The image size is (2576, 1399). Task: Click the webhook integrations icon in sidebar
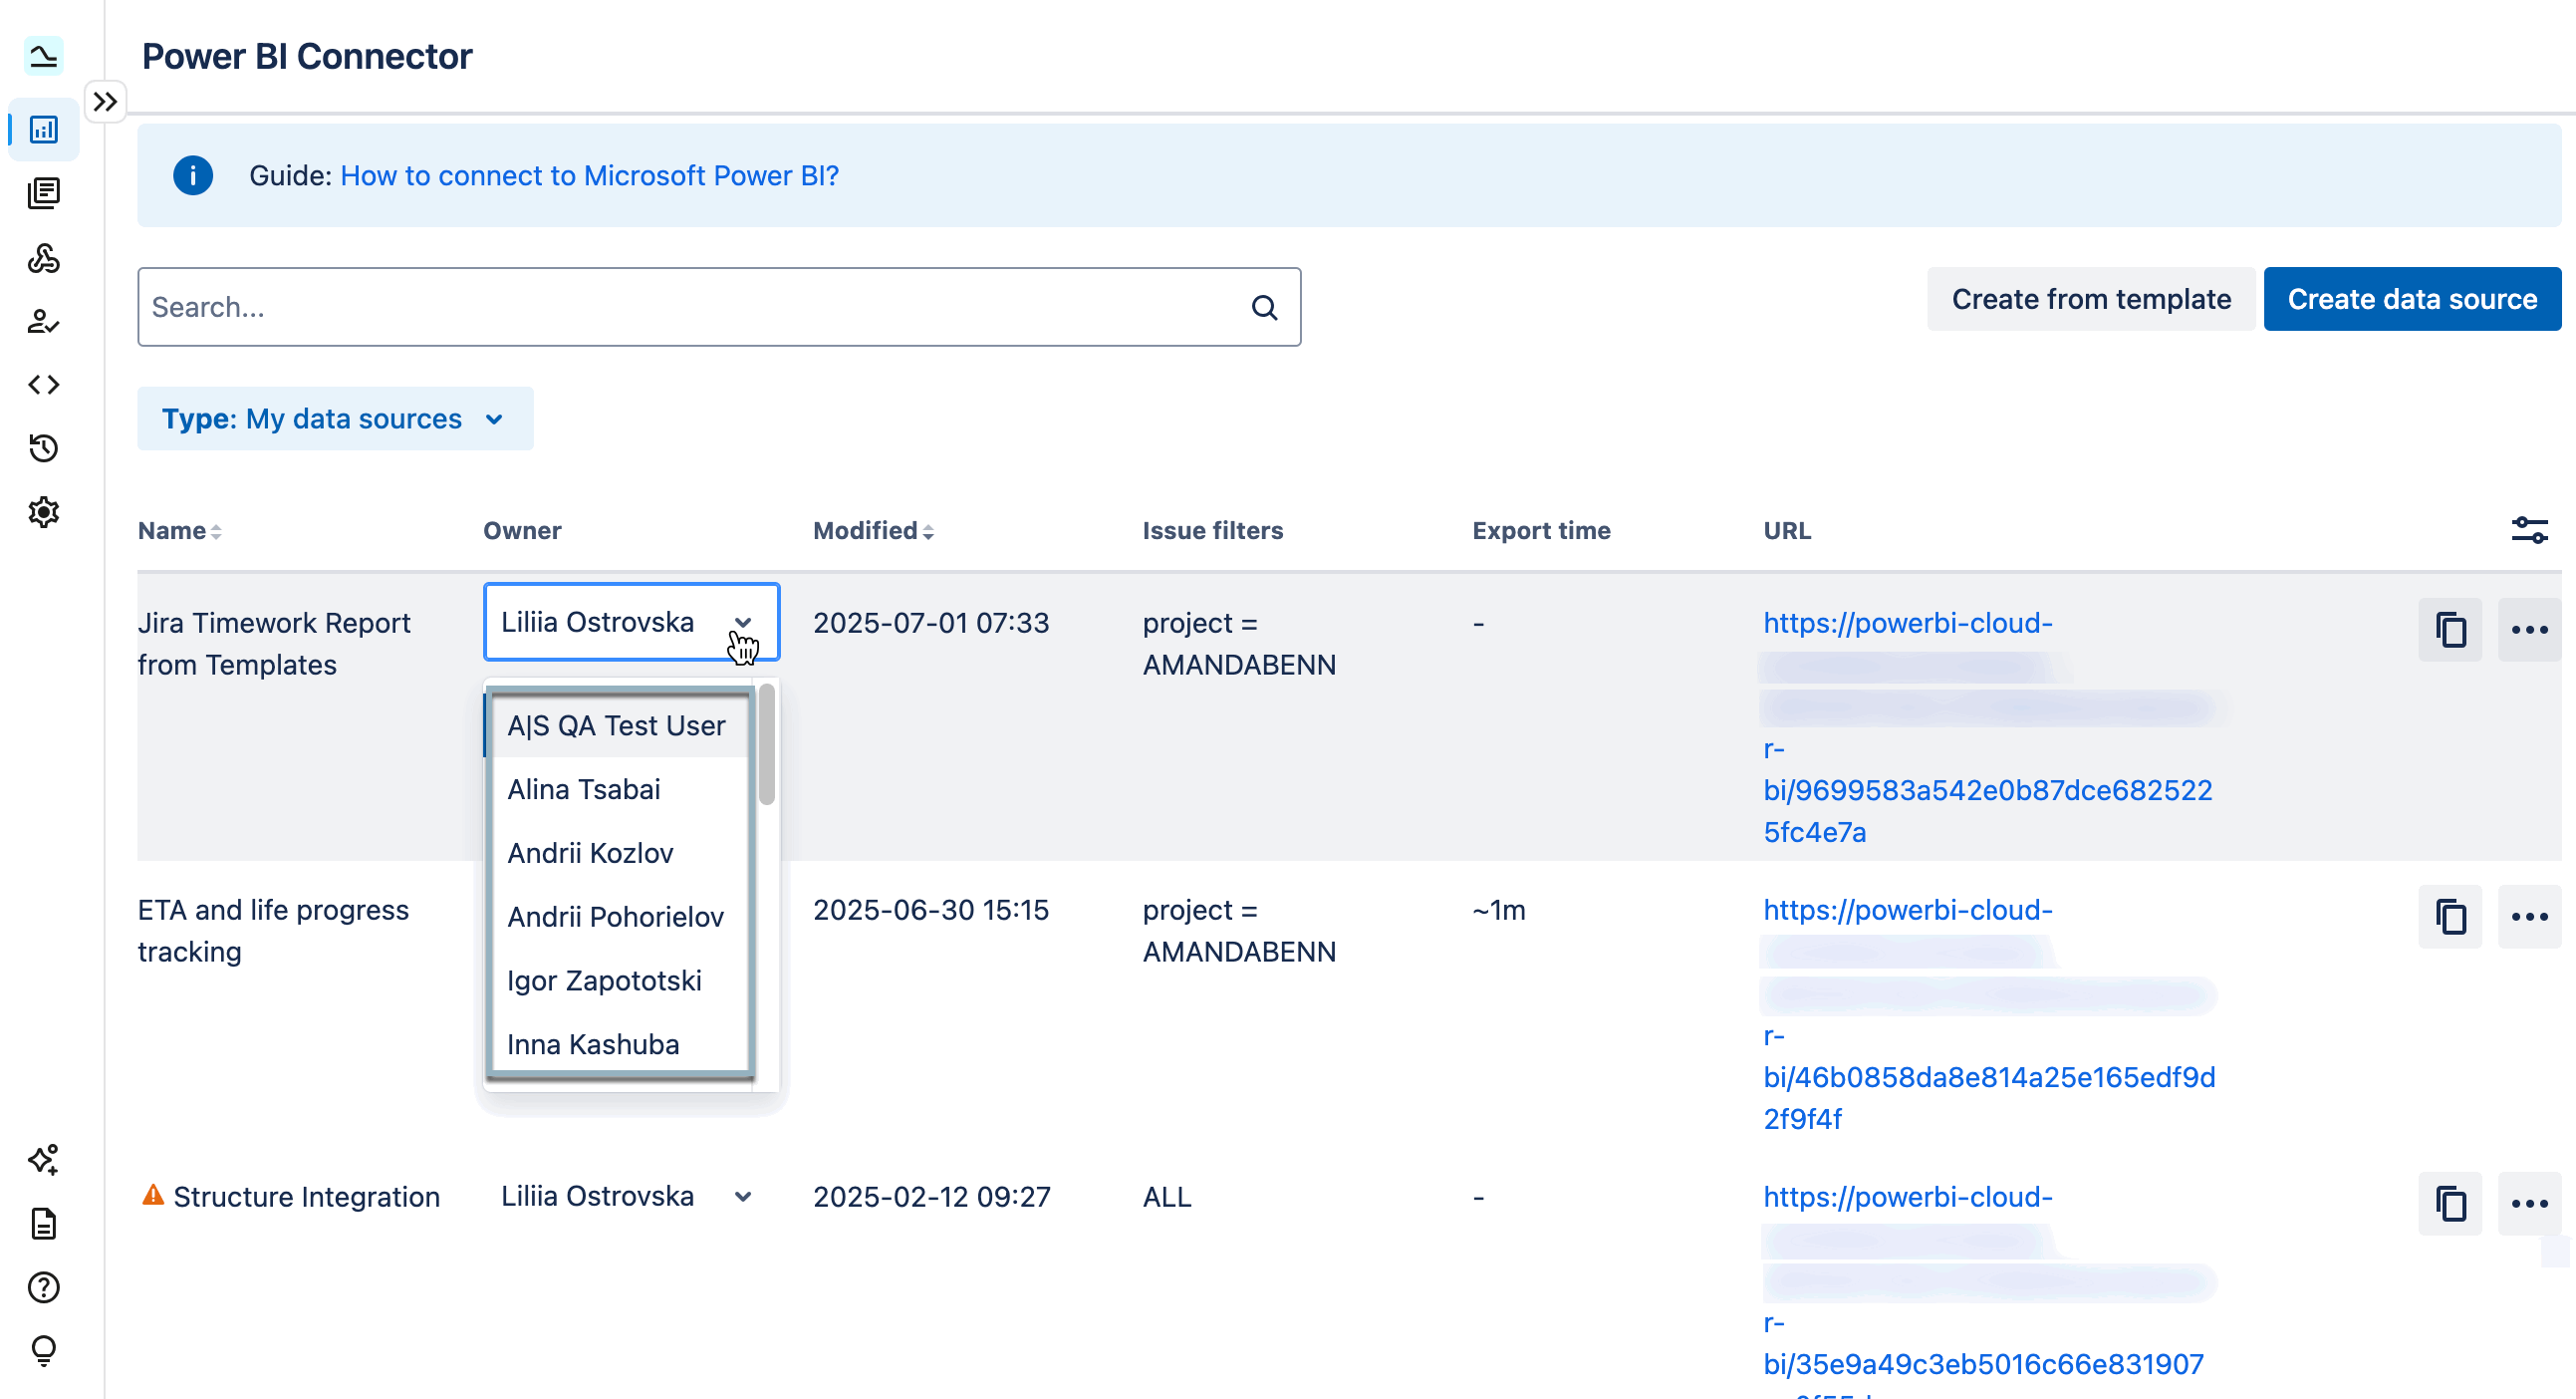pos(44,258)
